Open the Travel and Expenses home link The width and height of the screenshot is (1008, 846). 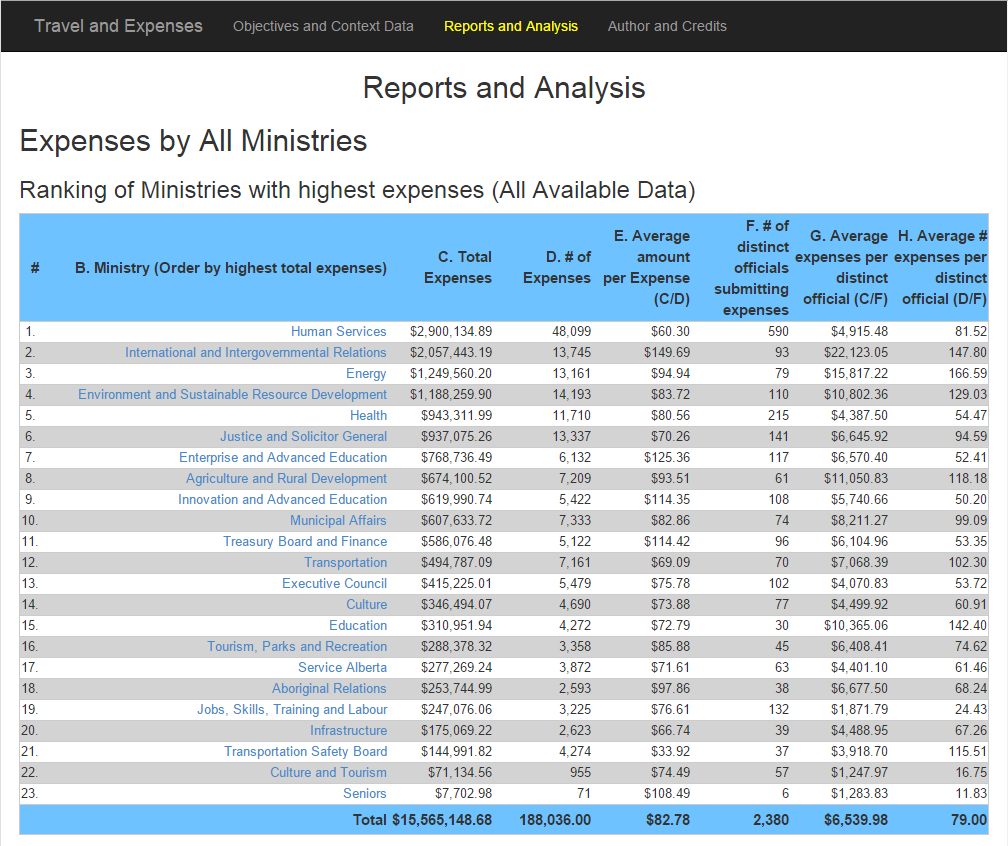pyautogui.click(x=118, y=26)
